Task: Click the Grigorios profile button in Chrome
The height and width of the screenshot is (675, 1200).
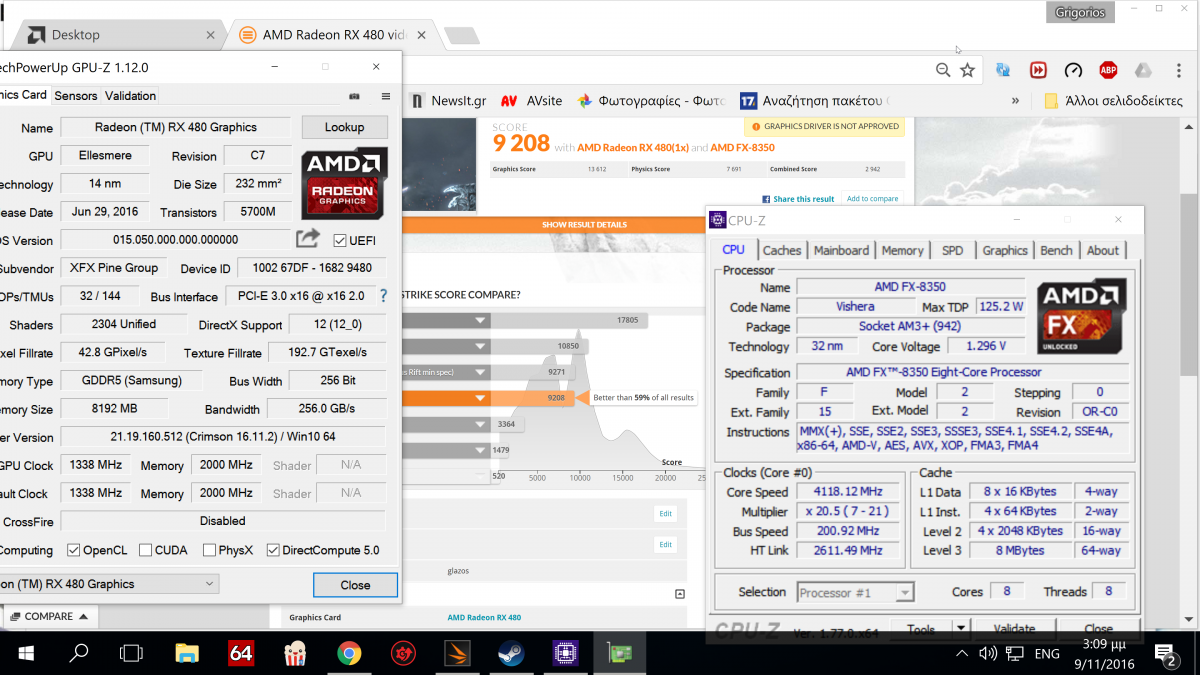Action: click(x=1078, y=12)
